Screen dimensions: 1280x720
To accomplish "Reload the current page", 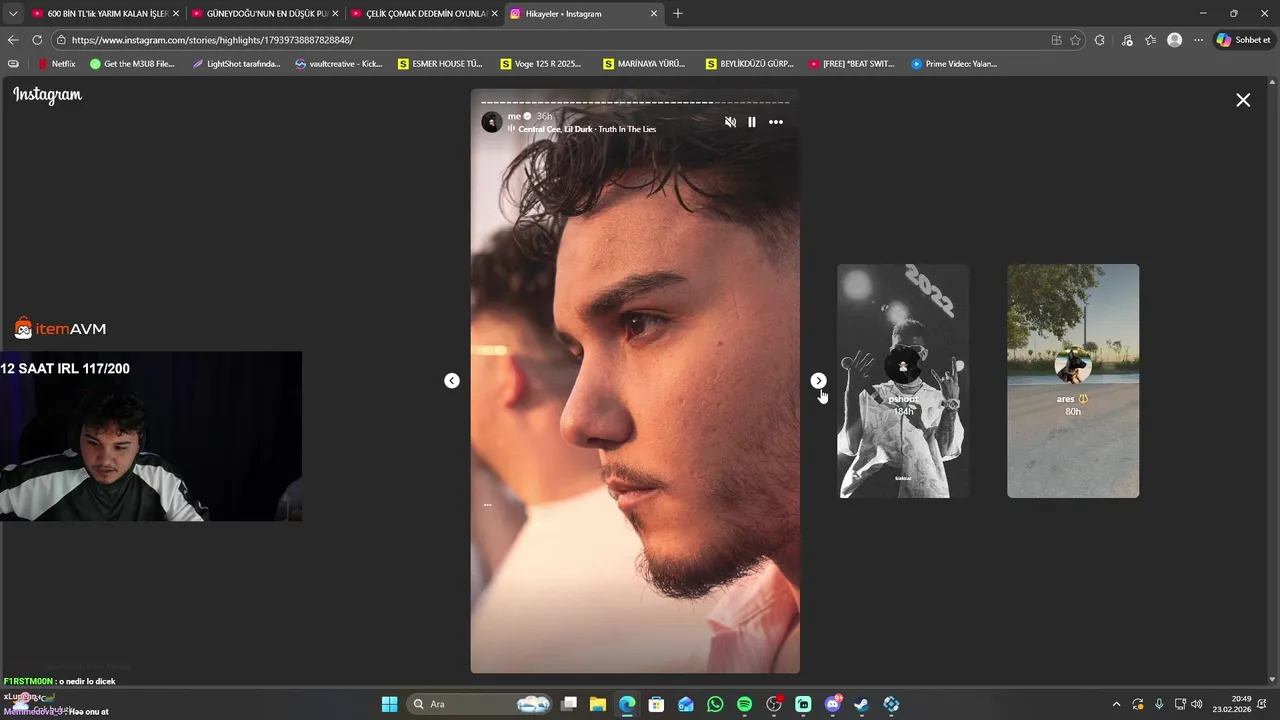I will point(37,40).
